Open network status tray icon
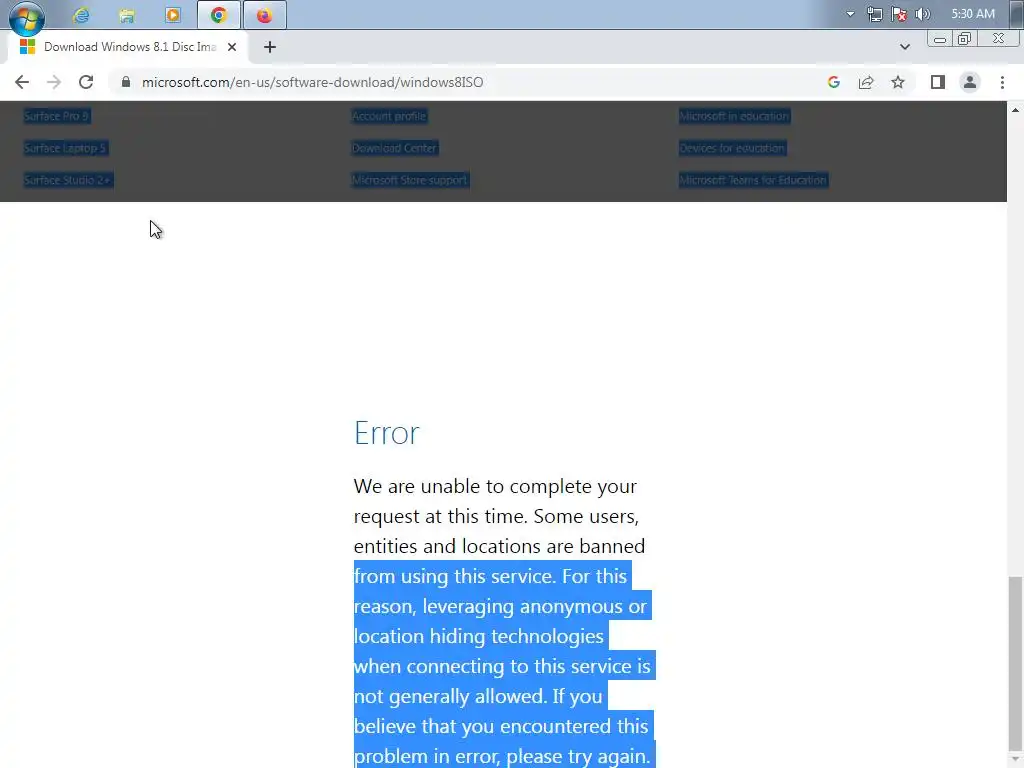This screenshot has height=768, width=1024. [x=875, y=14]
